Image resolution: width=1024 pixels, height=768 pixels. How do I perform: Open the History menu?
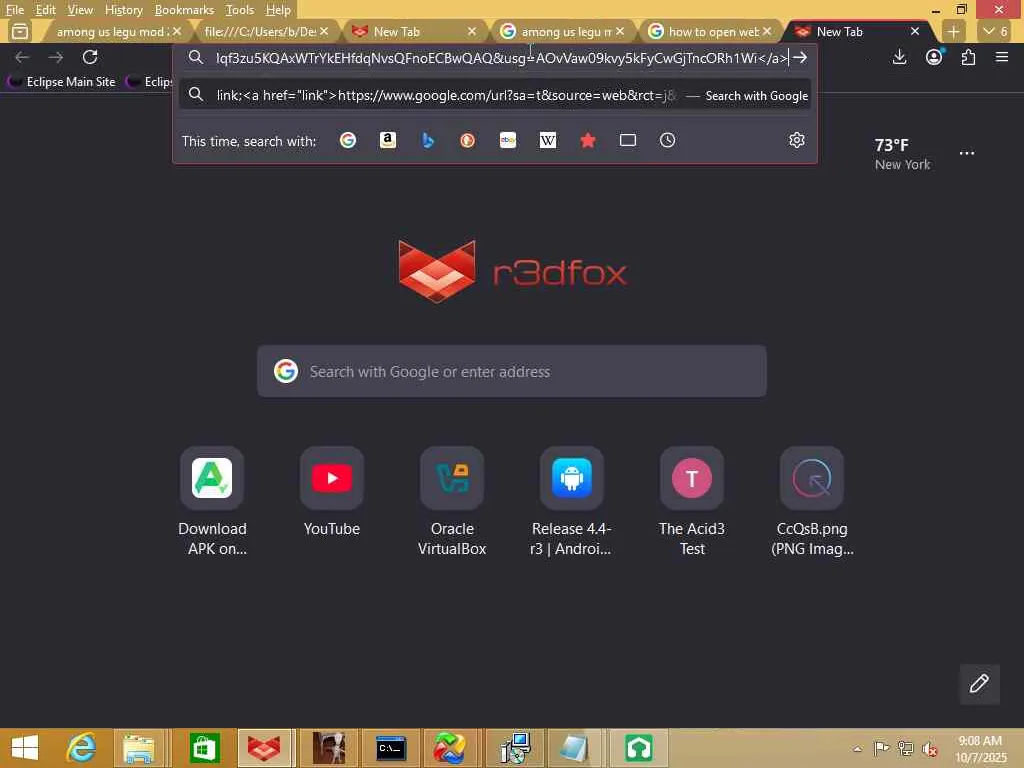[x=123, y=10]
